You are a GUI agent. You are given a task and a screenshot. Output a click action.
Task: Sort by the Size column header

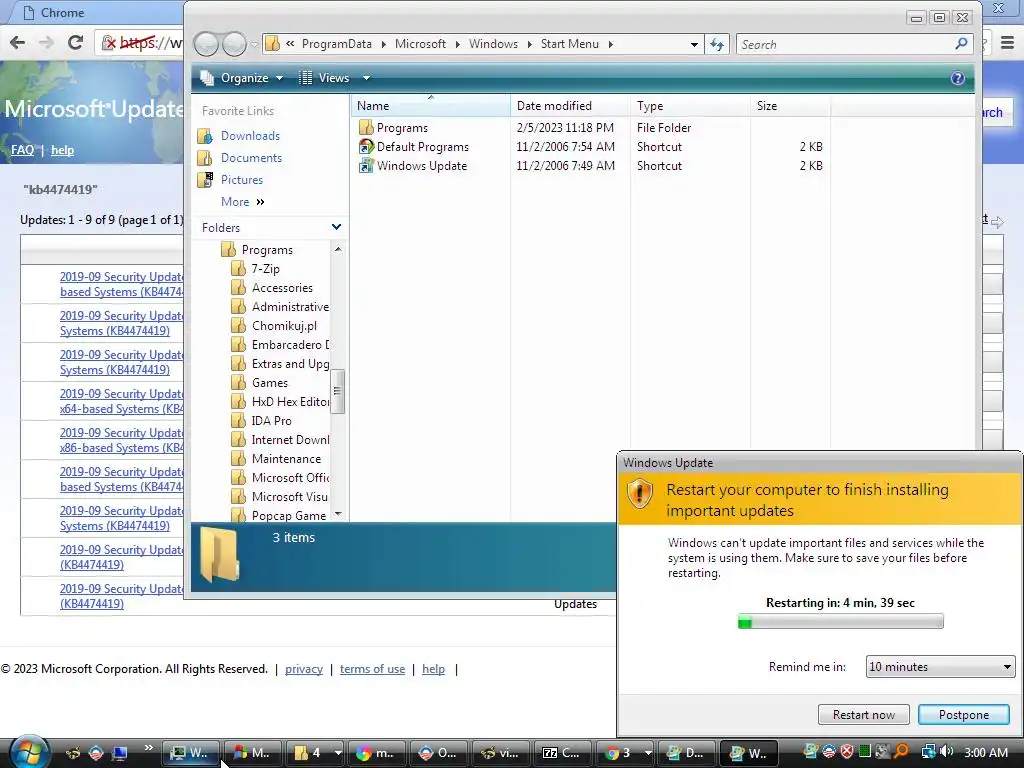click(790, 106)
